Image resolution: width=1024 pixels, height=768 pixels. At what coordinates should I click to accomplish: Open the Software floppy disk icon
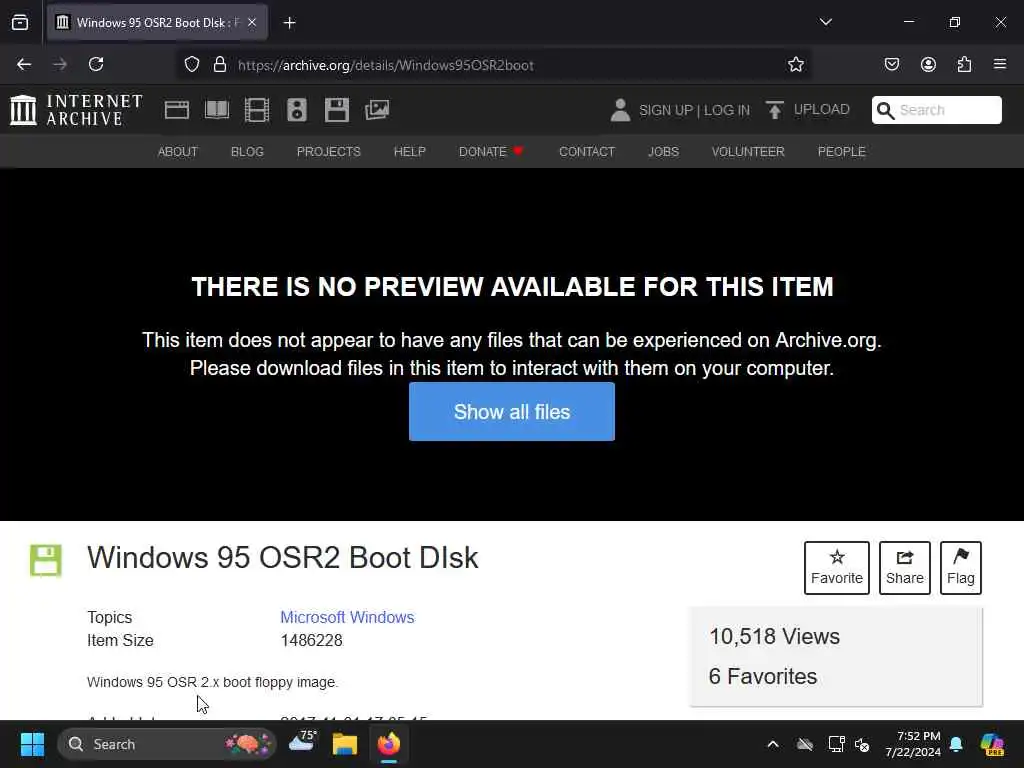click(x=337, y=110)
